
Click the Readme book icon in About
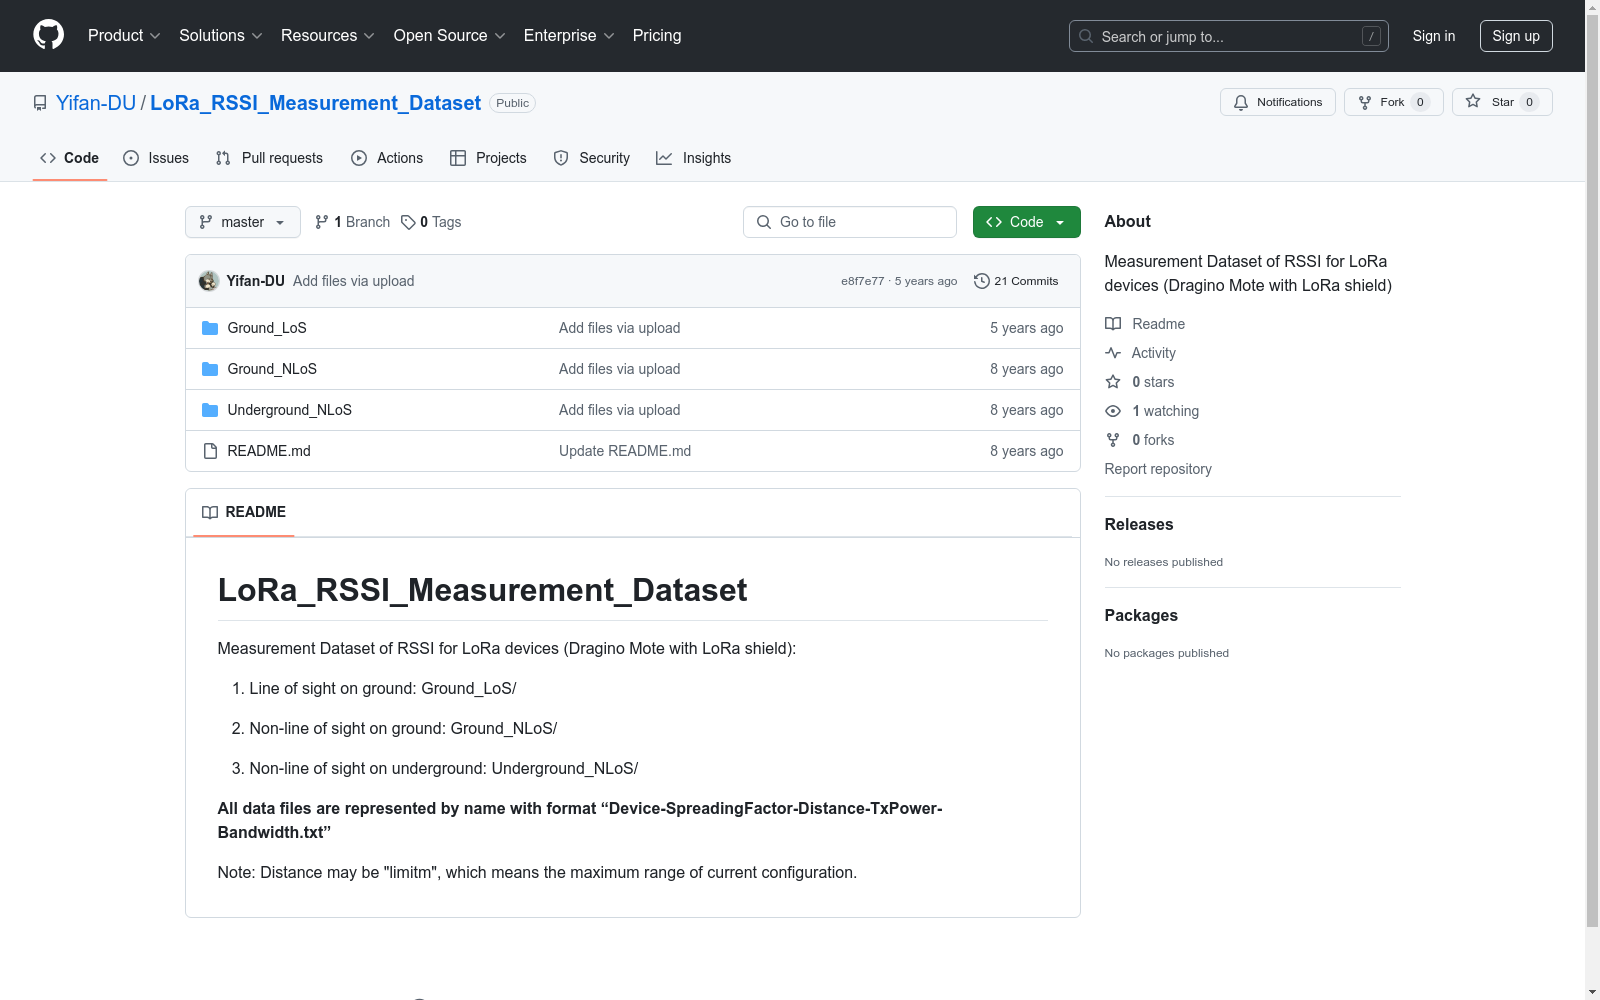(1113, 323)
